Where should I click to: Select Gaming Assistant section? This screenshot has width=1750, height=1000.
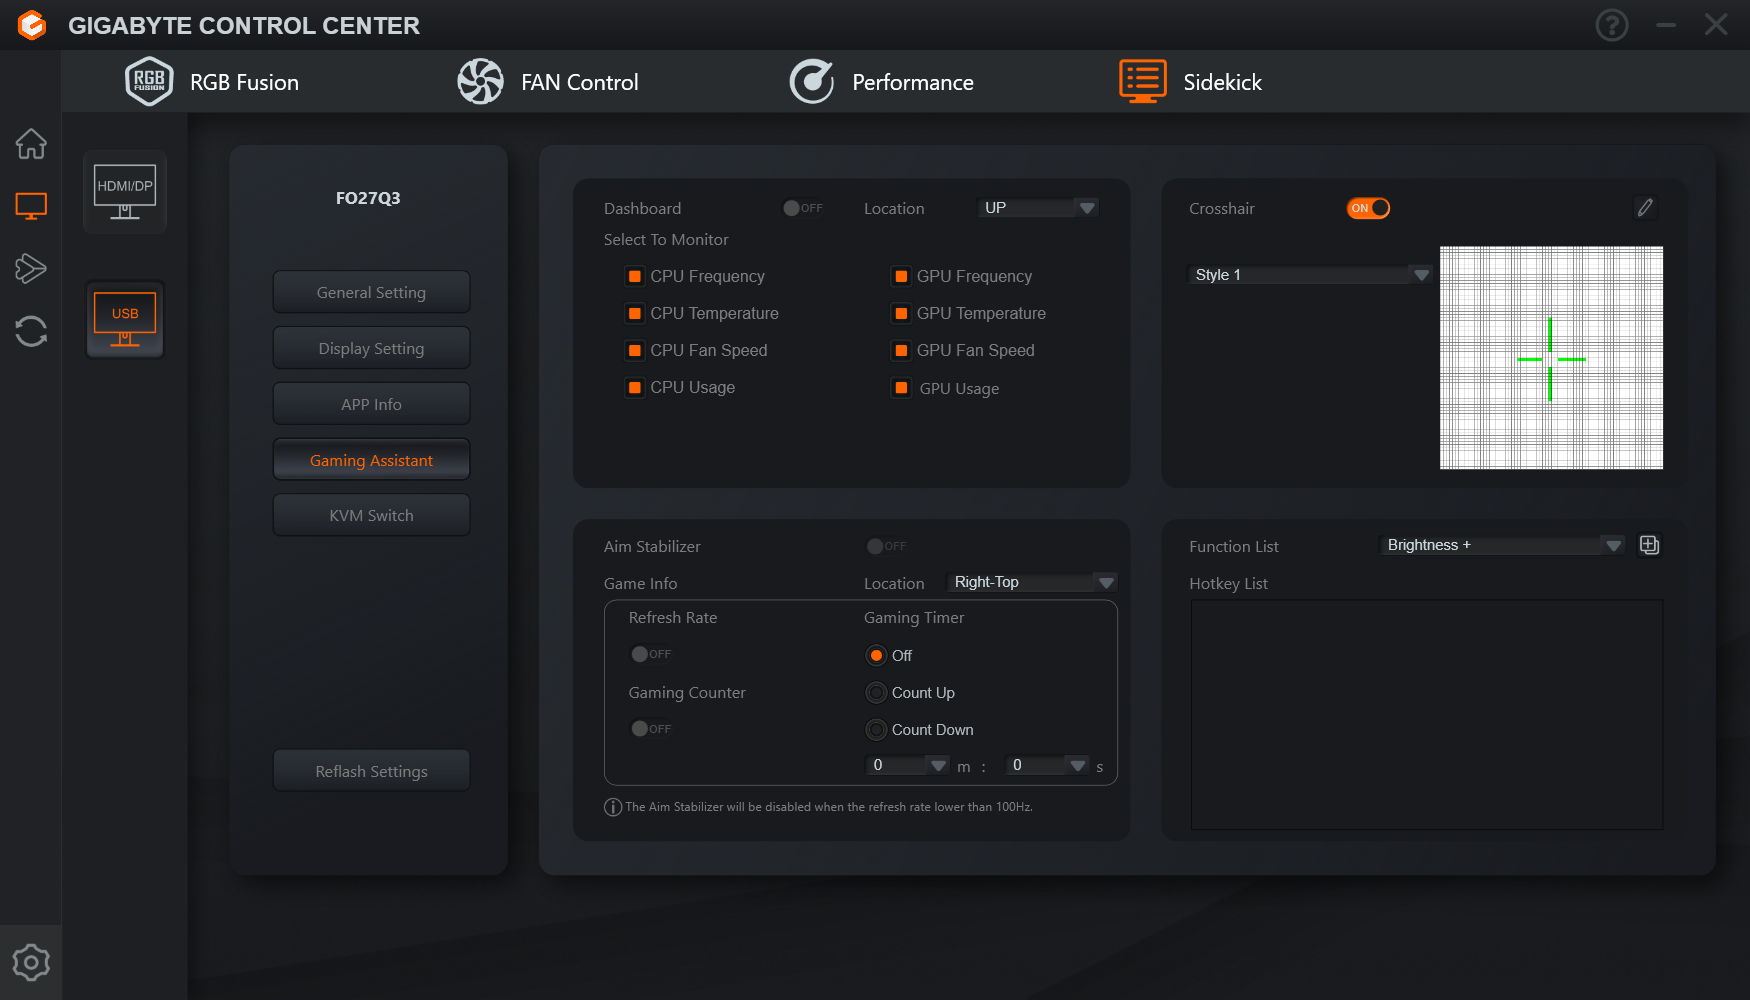(371, 460)
